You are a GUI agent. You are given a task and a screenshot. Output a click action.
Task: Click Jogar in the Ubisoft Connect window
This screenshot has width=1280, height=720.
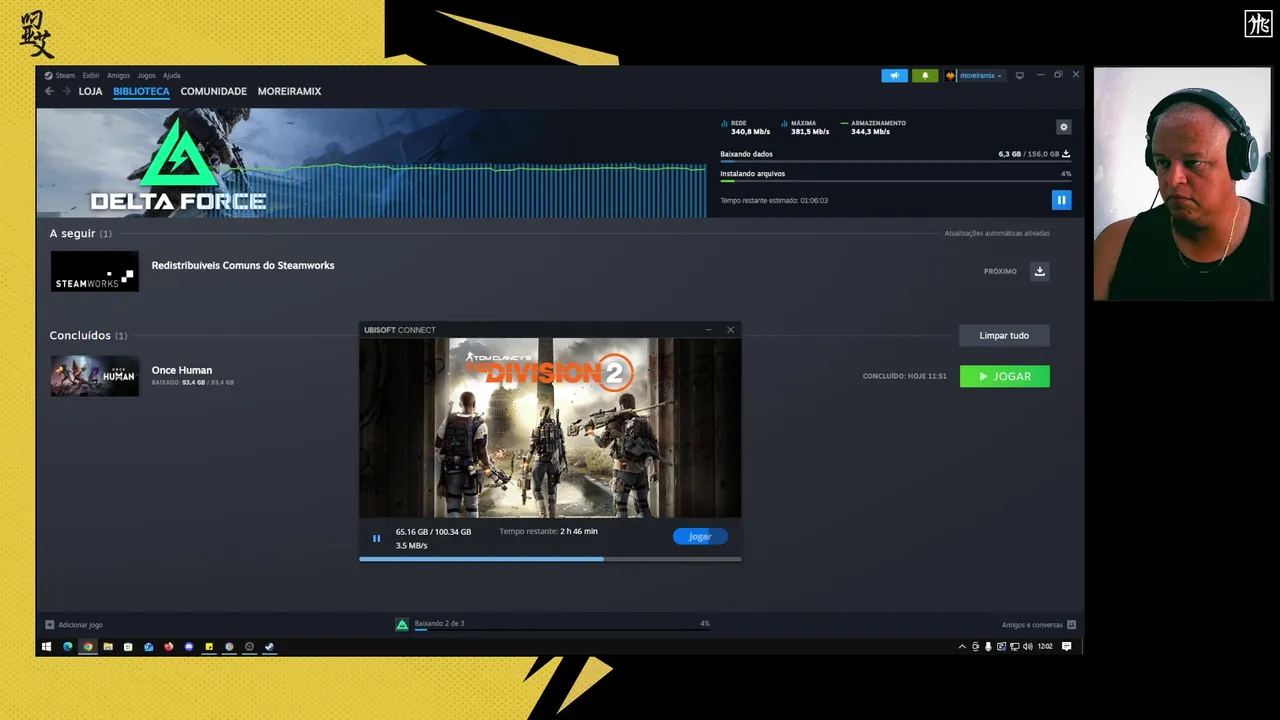click(700, 537)
